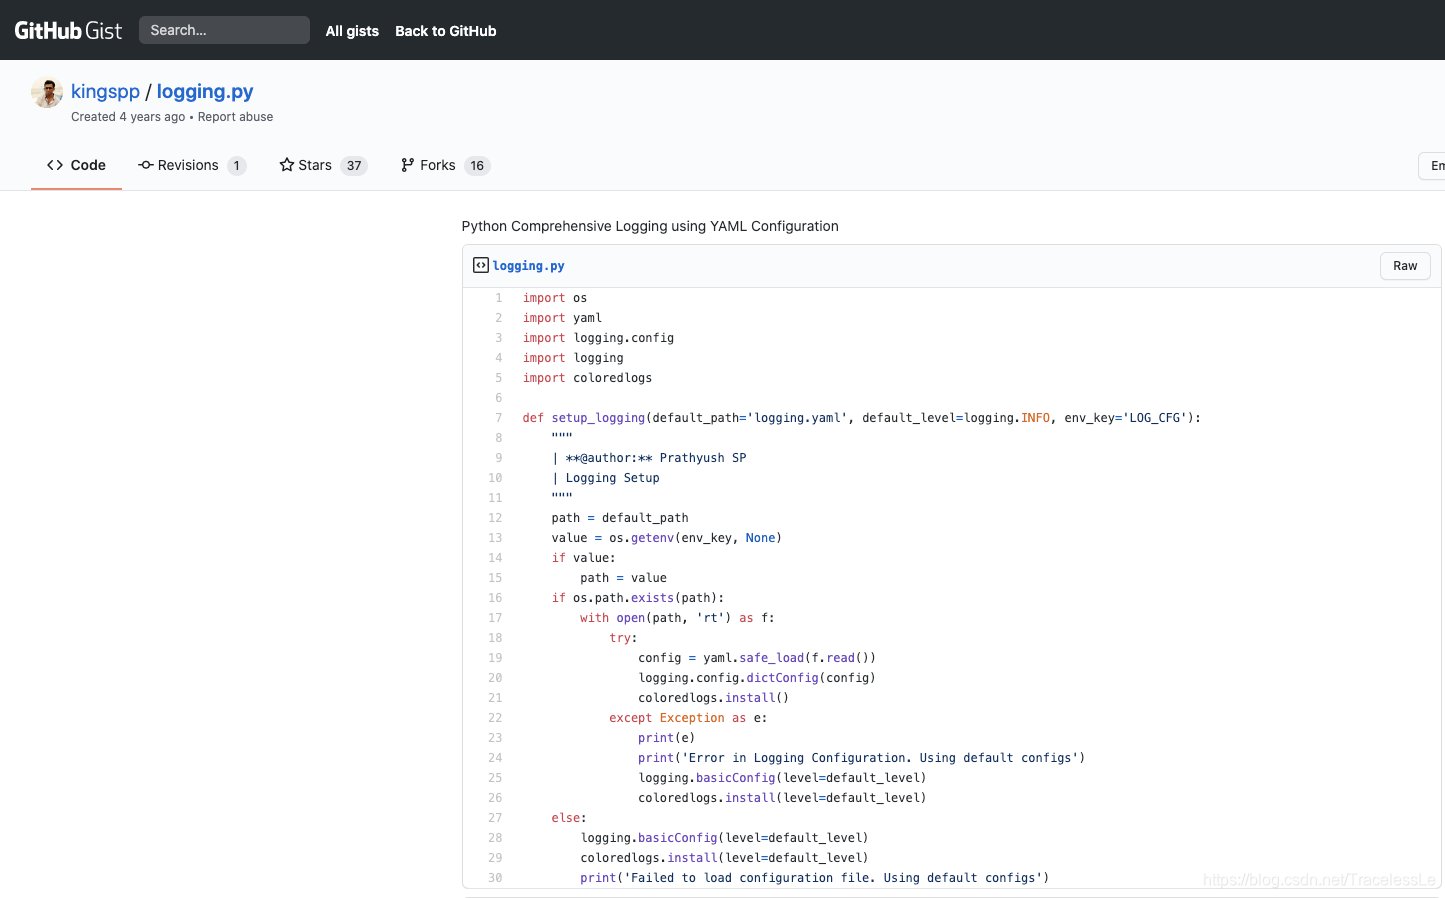The image size is (1445, 898).
Task: Click the Forks count badge 16
Action: [x=477, y=166]
